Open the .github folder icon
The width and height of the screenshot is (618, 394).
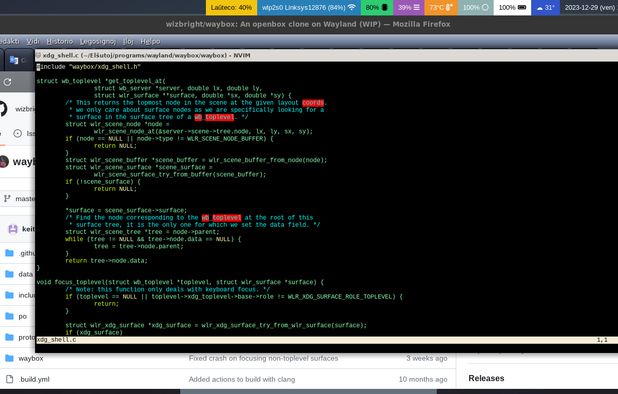point(9,253)
